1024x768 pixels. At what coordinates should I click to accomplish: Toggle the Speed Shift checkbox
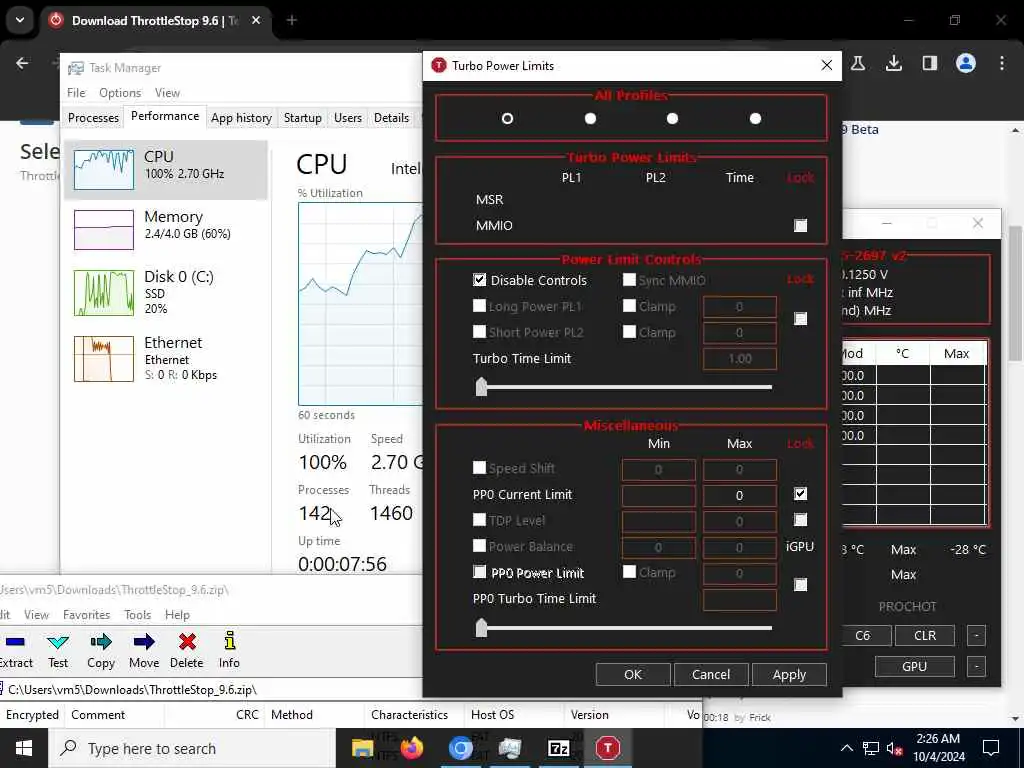479,468
